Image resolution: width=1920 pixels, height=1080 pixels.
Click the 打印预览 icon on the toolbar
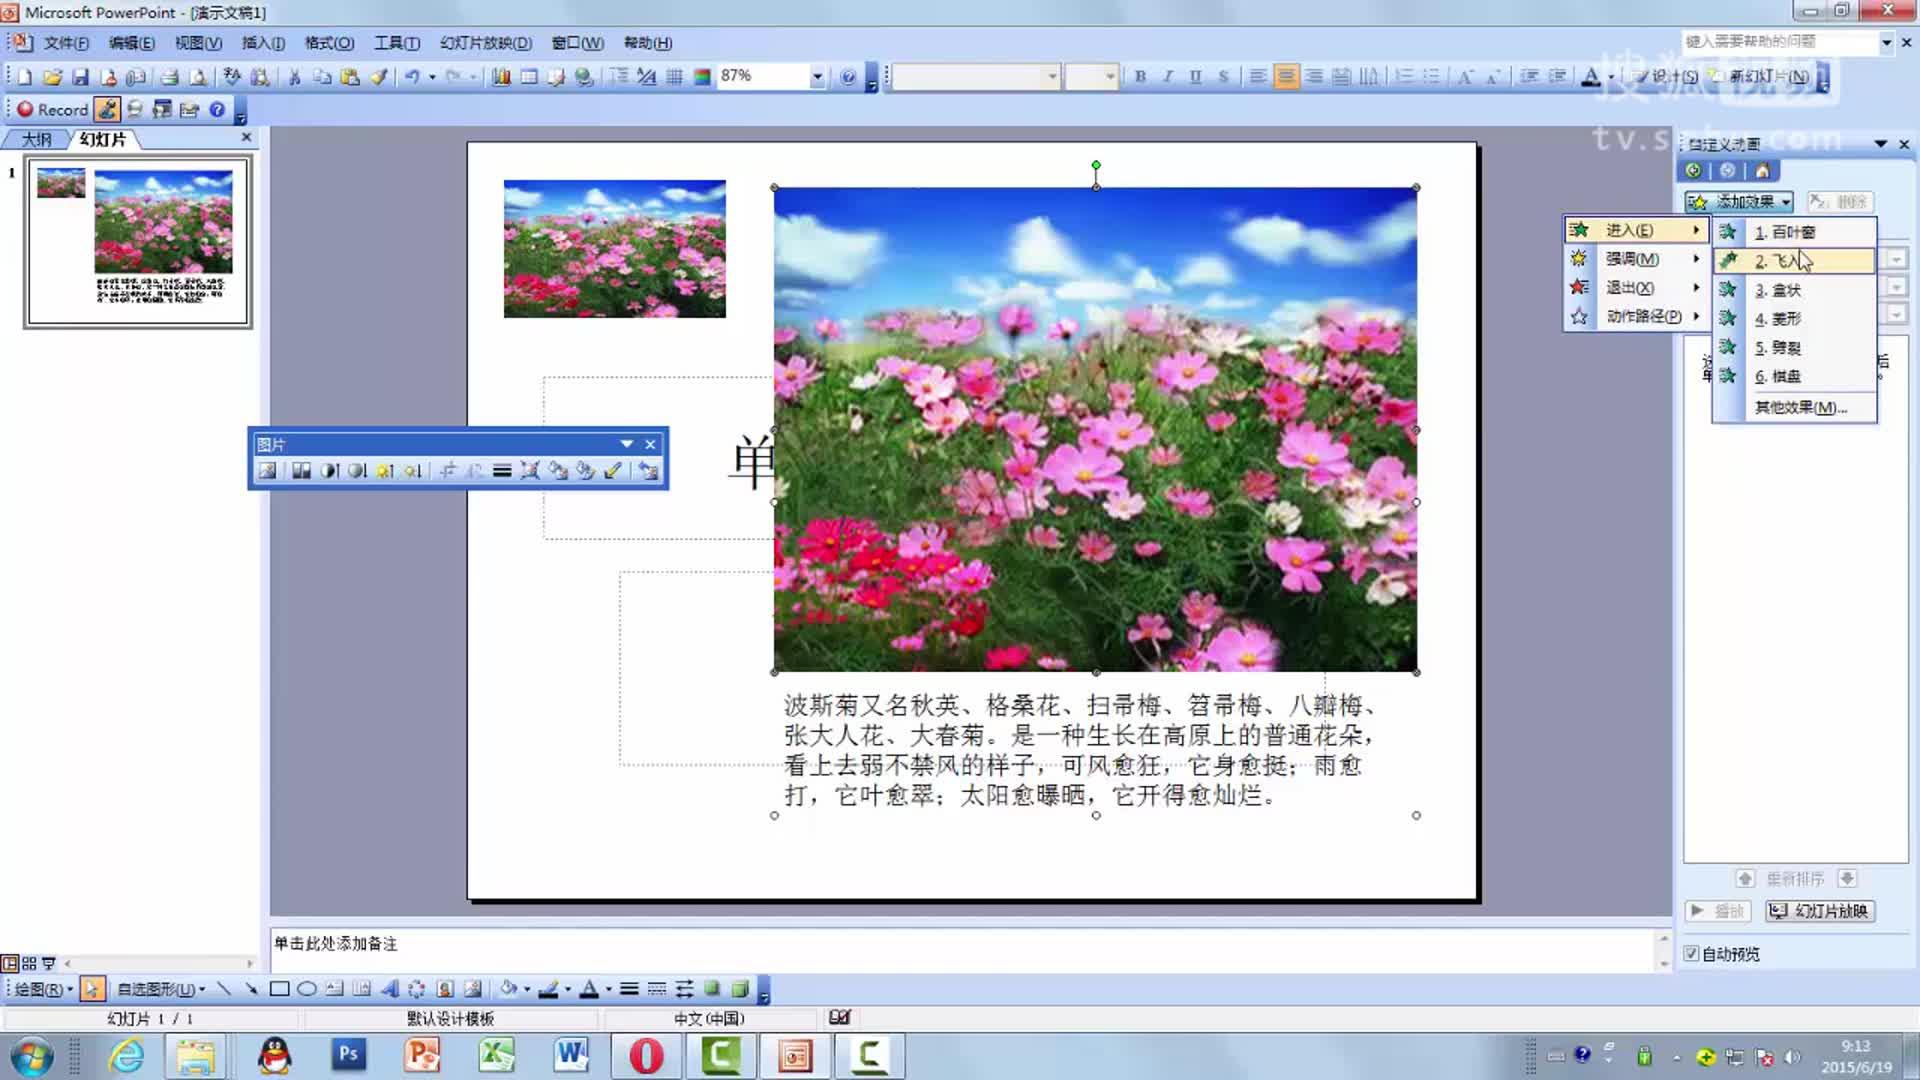200,76
